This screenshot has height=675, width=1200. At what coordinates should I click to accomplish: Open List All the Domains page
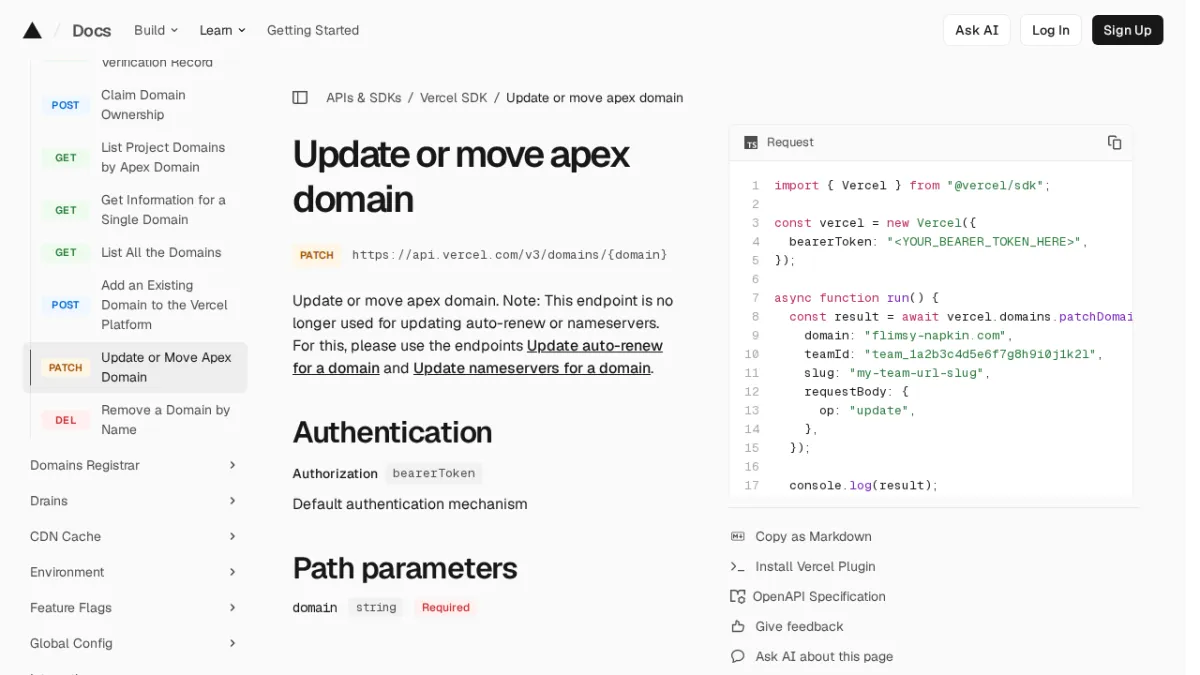(x=161, y=252)
